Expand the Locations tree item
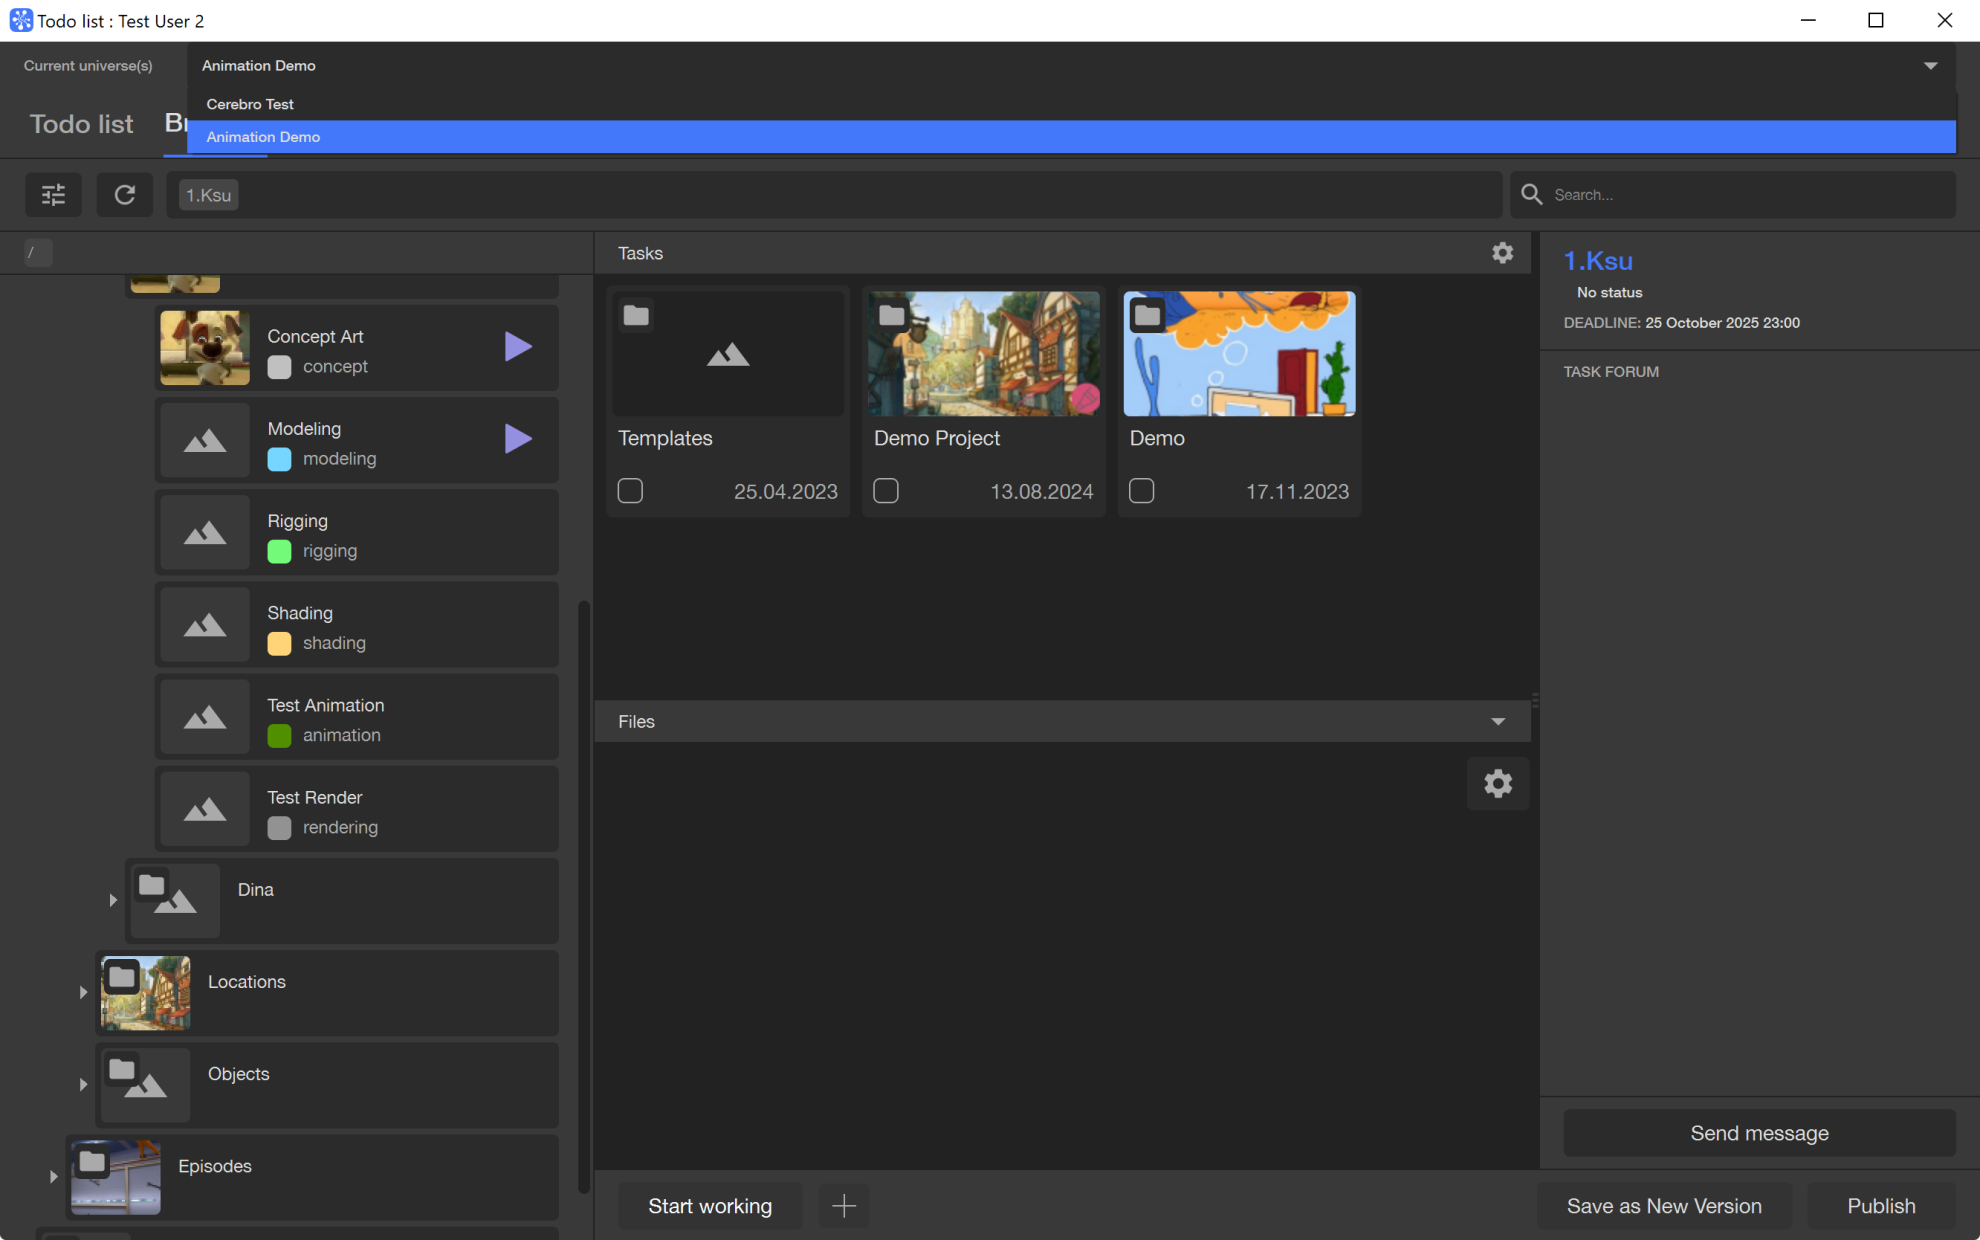 83,992
